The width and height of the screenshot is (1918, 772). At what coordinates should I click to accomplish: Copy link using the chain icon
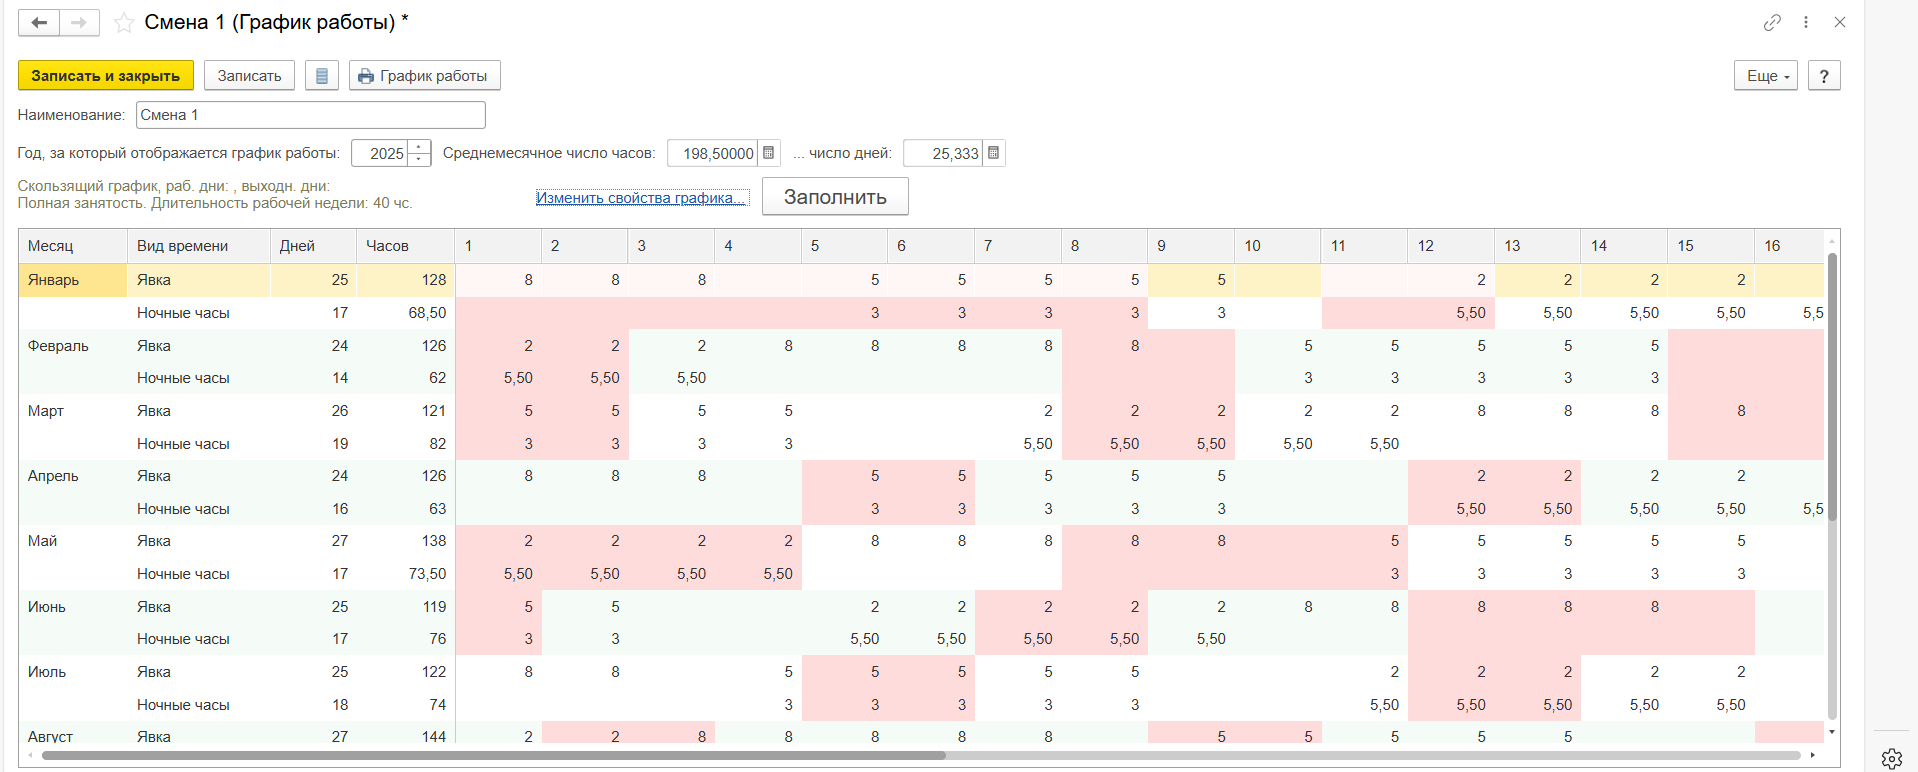(1772, 22)
